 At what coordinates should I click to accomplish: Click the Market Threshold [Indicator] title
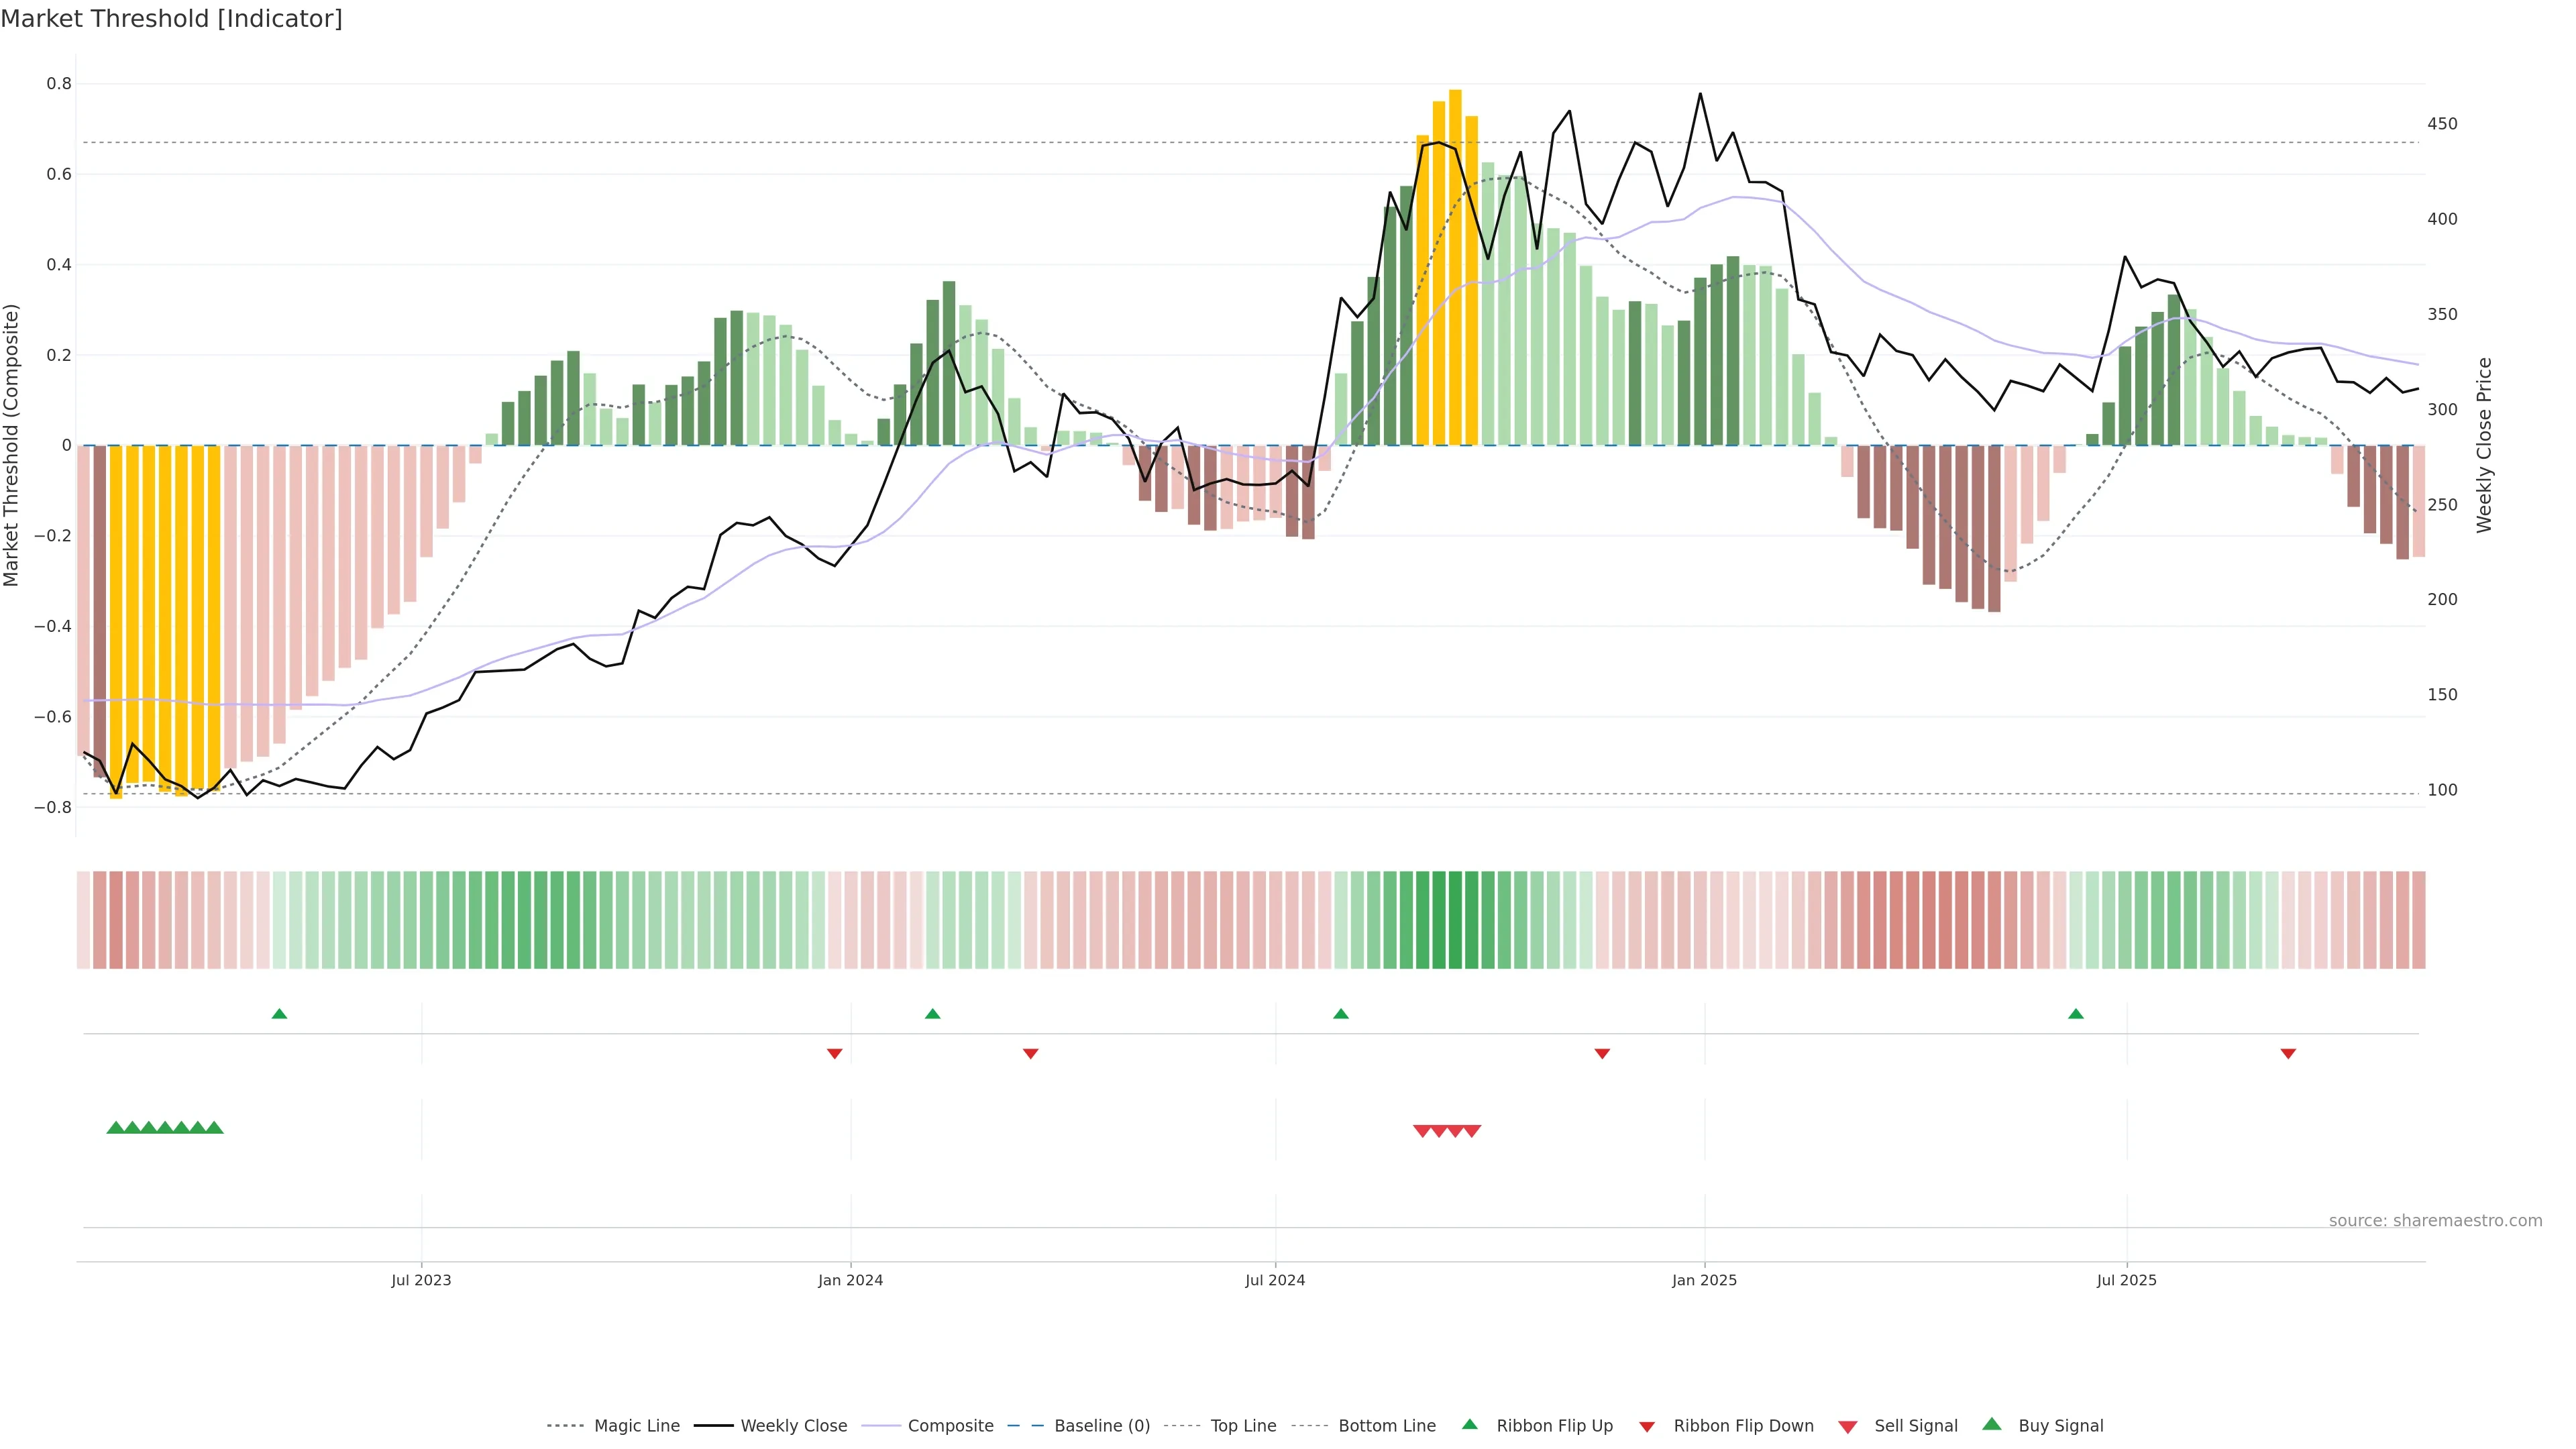[171, 19]
